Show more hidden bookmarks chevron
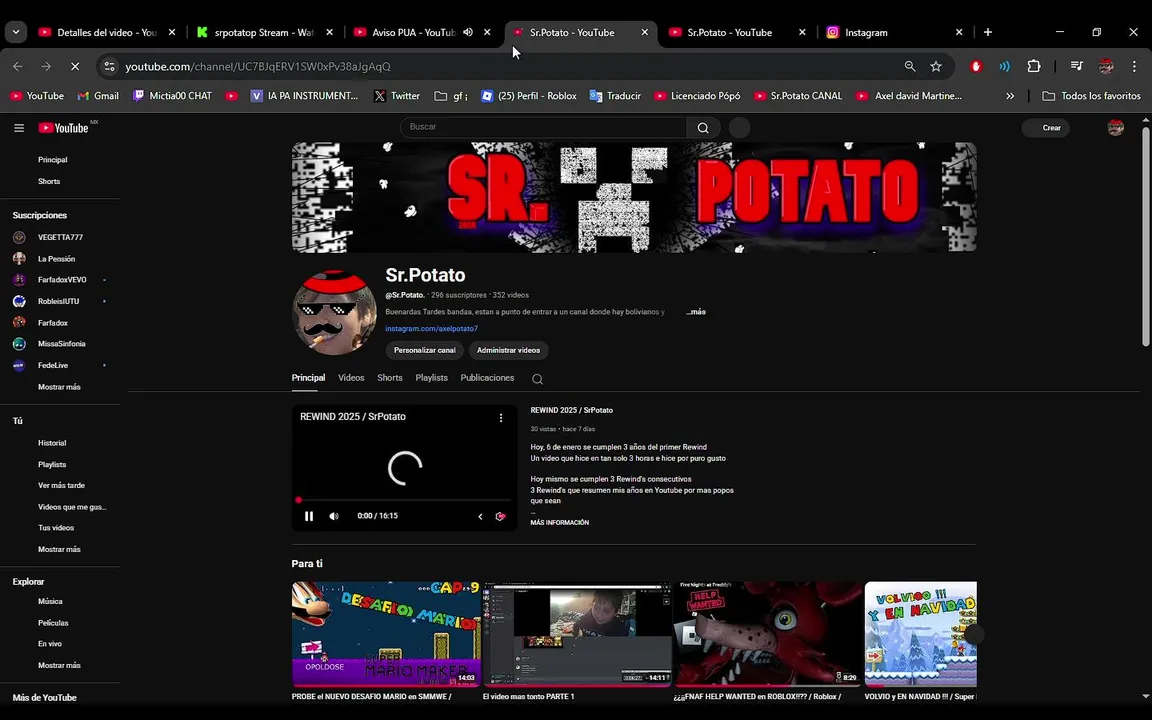The image size is (1152, 720). point(1010,96)
